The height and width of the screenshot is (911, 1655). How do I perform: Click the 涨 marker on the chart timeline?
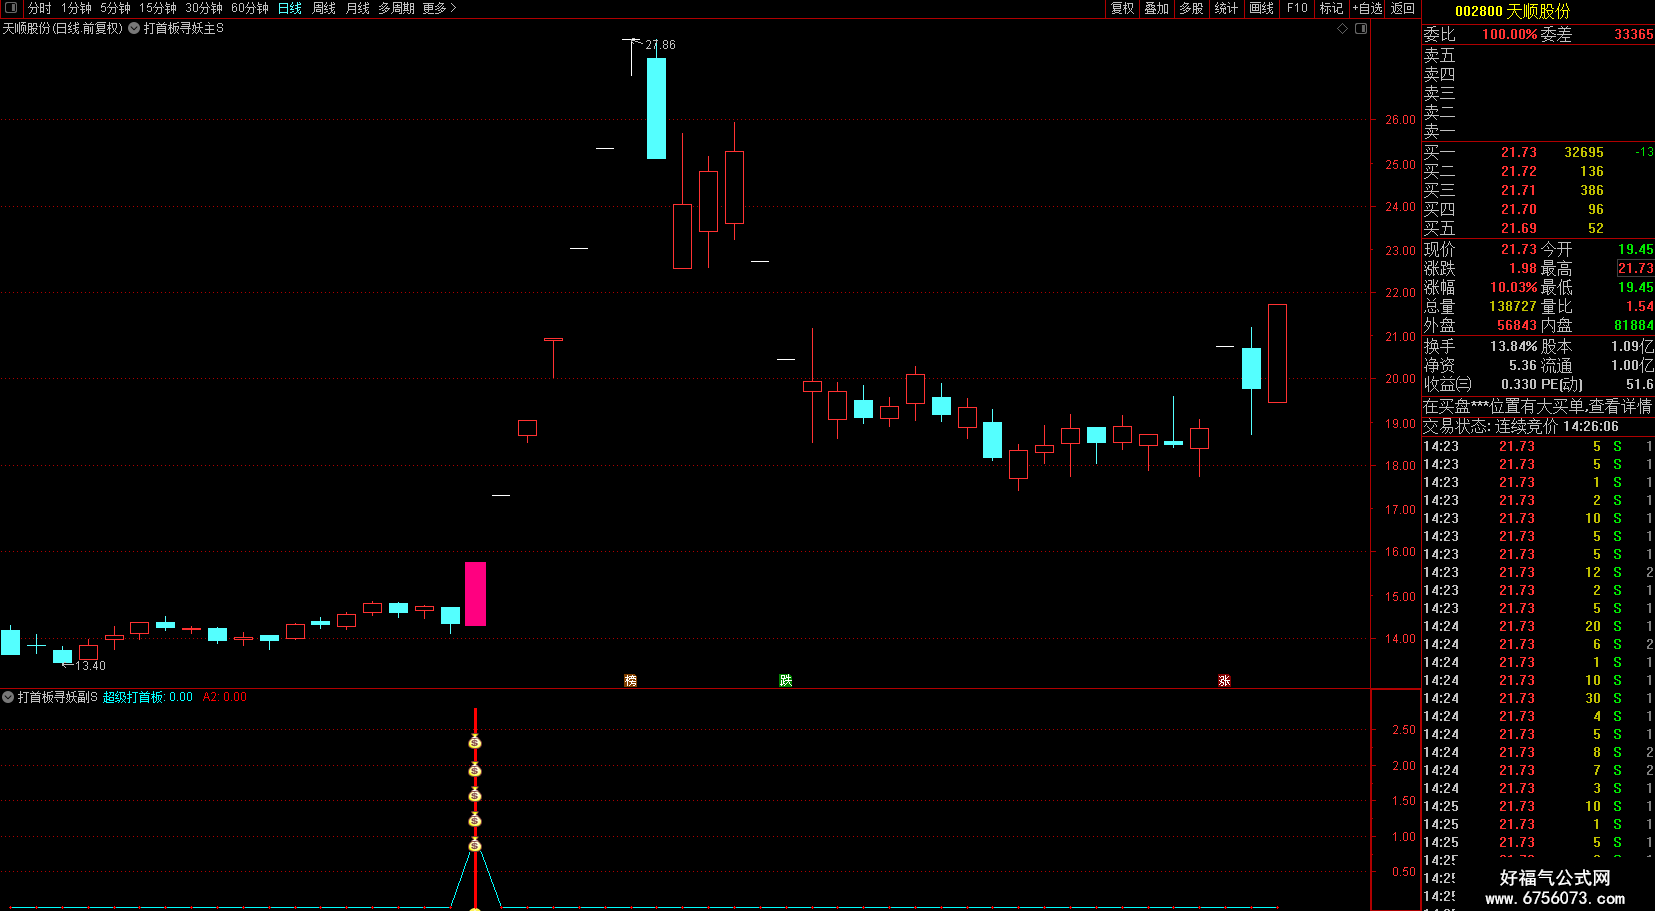[x=1224, y=680]
